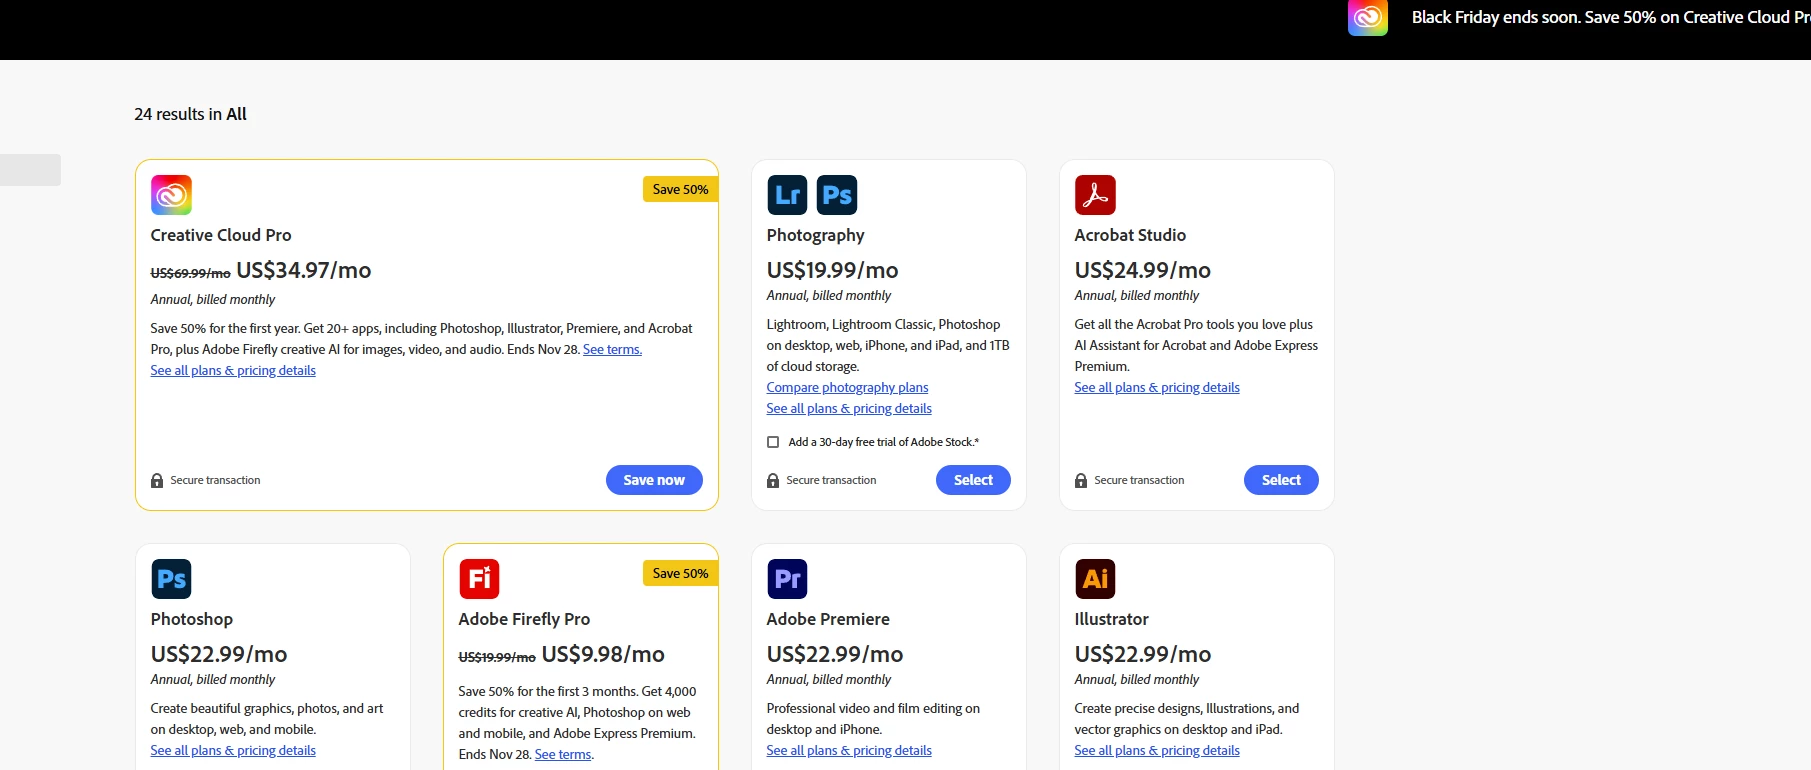Select the Acrobat Studio plan
Image resolution: width=1811 pixels, height=770 pixels.
tap(1281, 480)
